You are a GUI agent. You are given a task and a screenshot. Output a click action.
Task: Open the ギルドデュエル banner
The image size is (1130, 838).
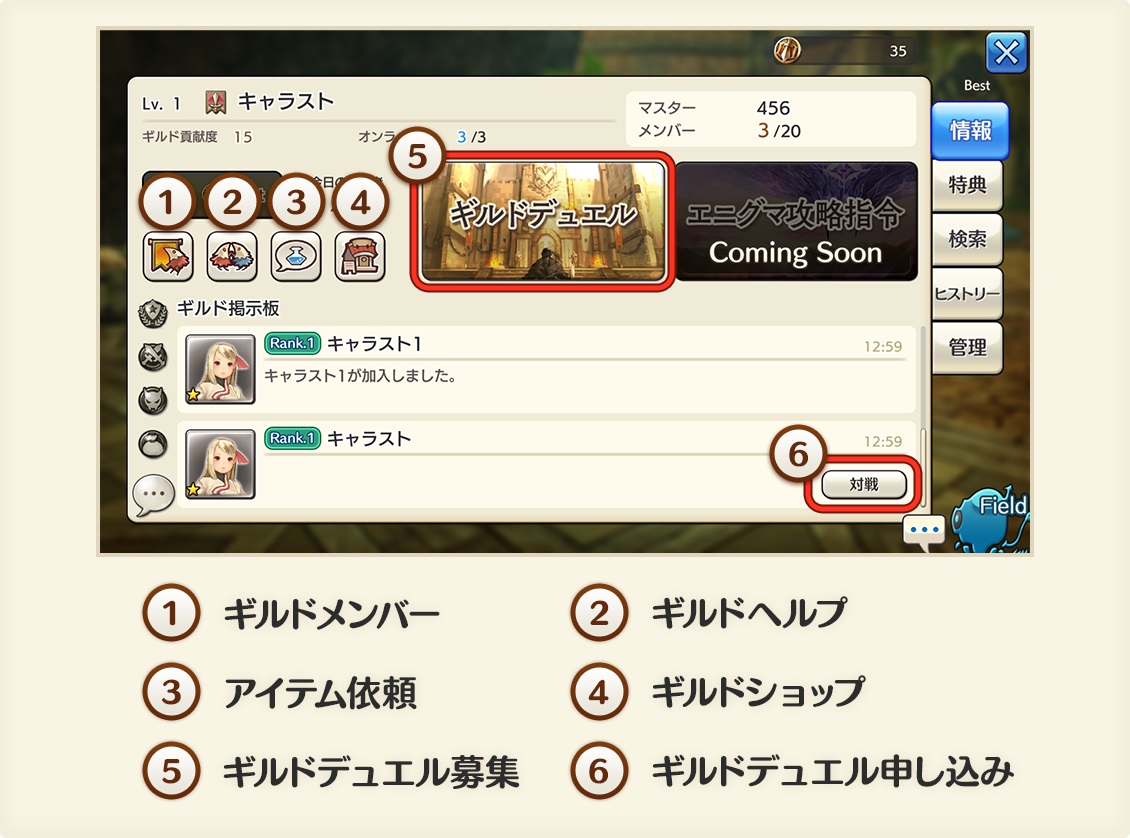(543, 220)
